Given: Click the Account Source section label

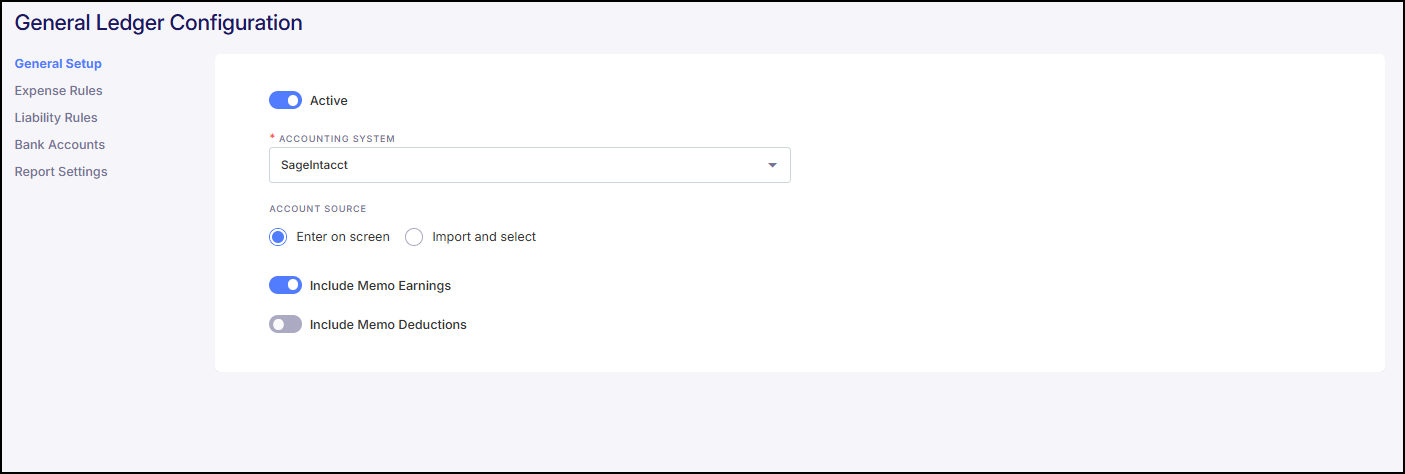Looking at the screenshot, I should (x=318, y=209).
